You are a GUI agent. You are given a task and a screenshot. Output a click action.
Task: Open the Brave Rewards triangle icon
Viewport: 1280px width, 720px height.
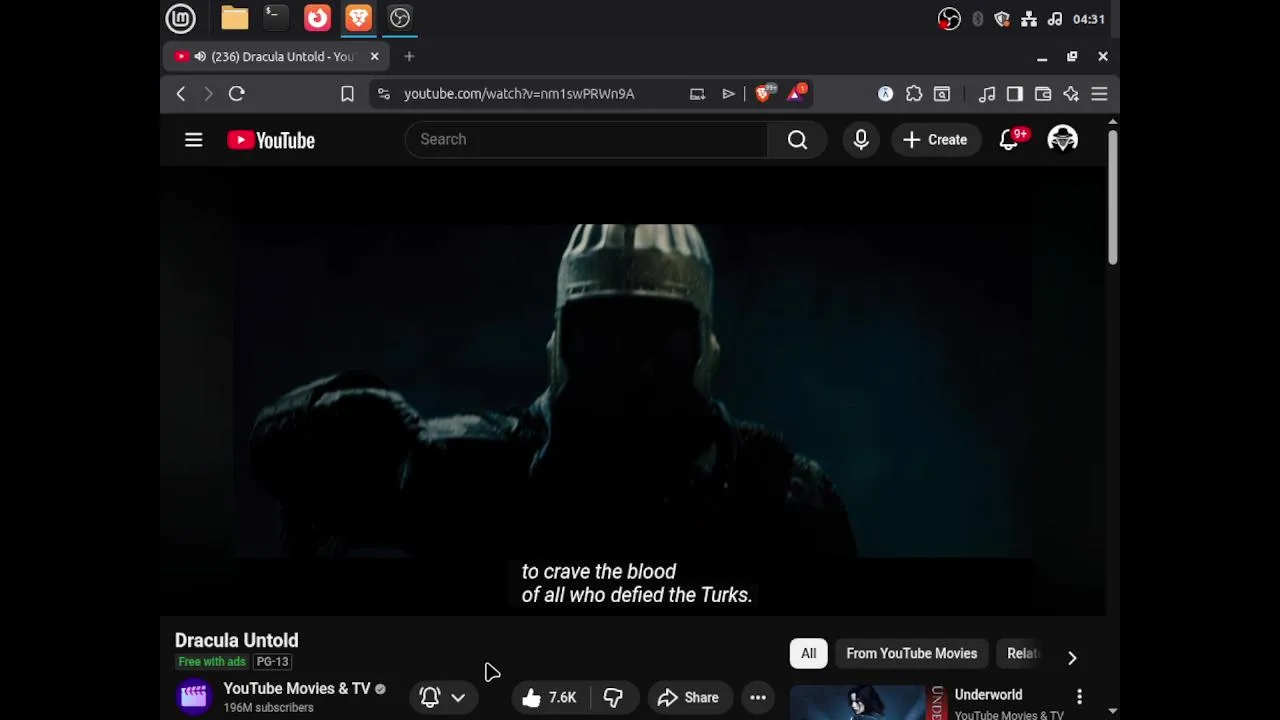tap(797, 94)
